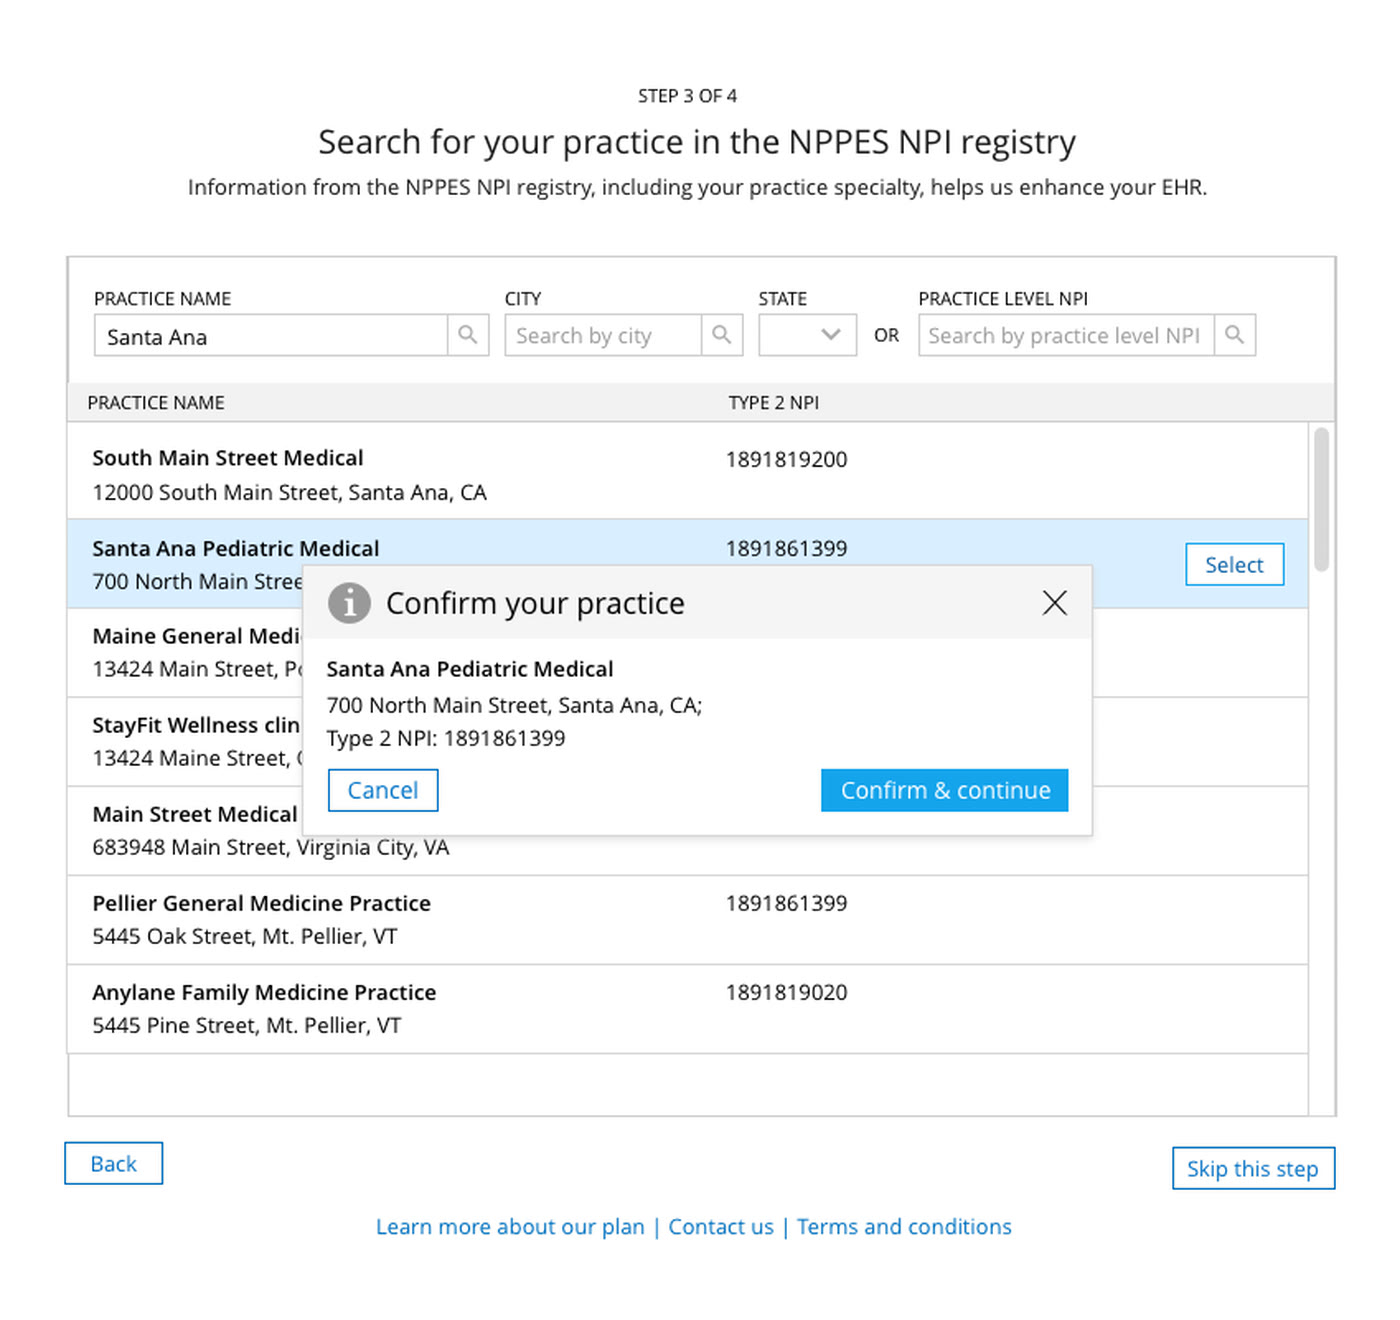Click the practice level NPI search icon

click(x=1235, y=335)
